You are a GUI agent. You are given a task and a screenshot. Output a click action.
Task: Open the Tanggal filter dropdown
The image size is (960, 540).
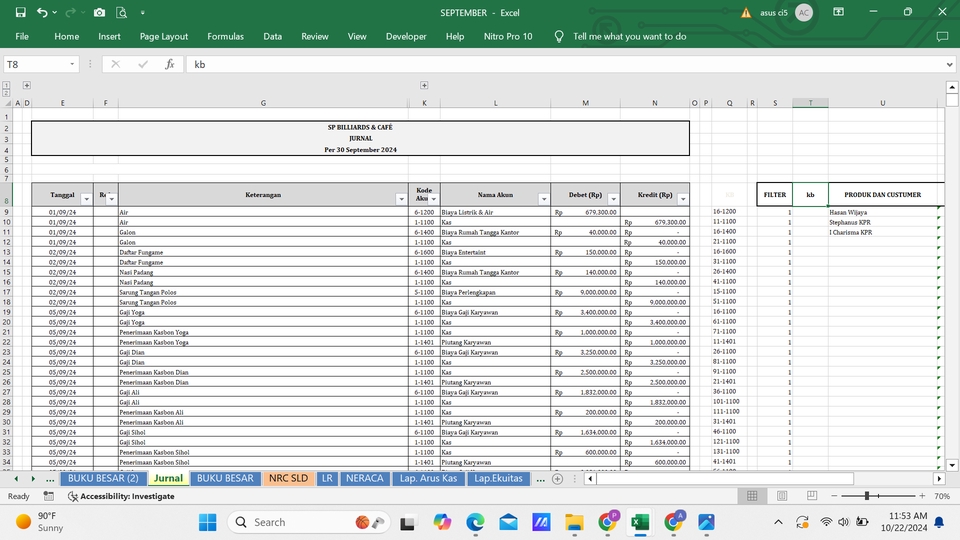point(86,199)
